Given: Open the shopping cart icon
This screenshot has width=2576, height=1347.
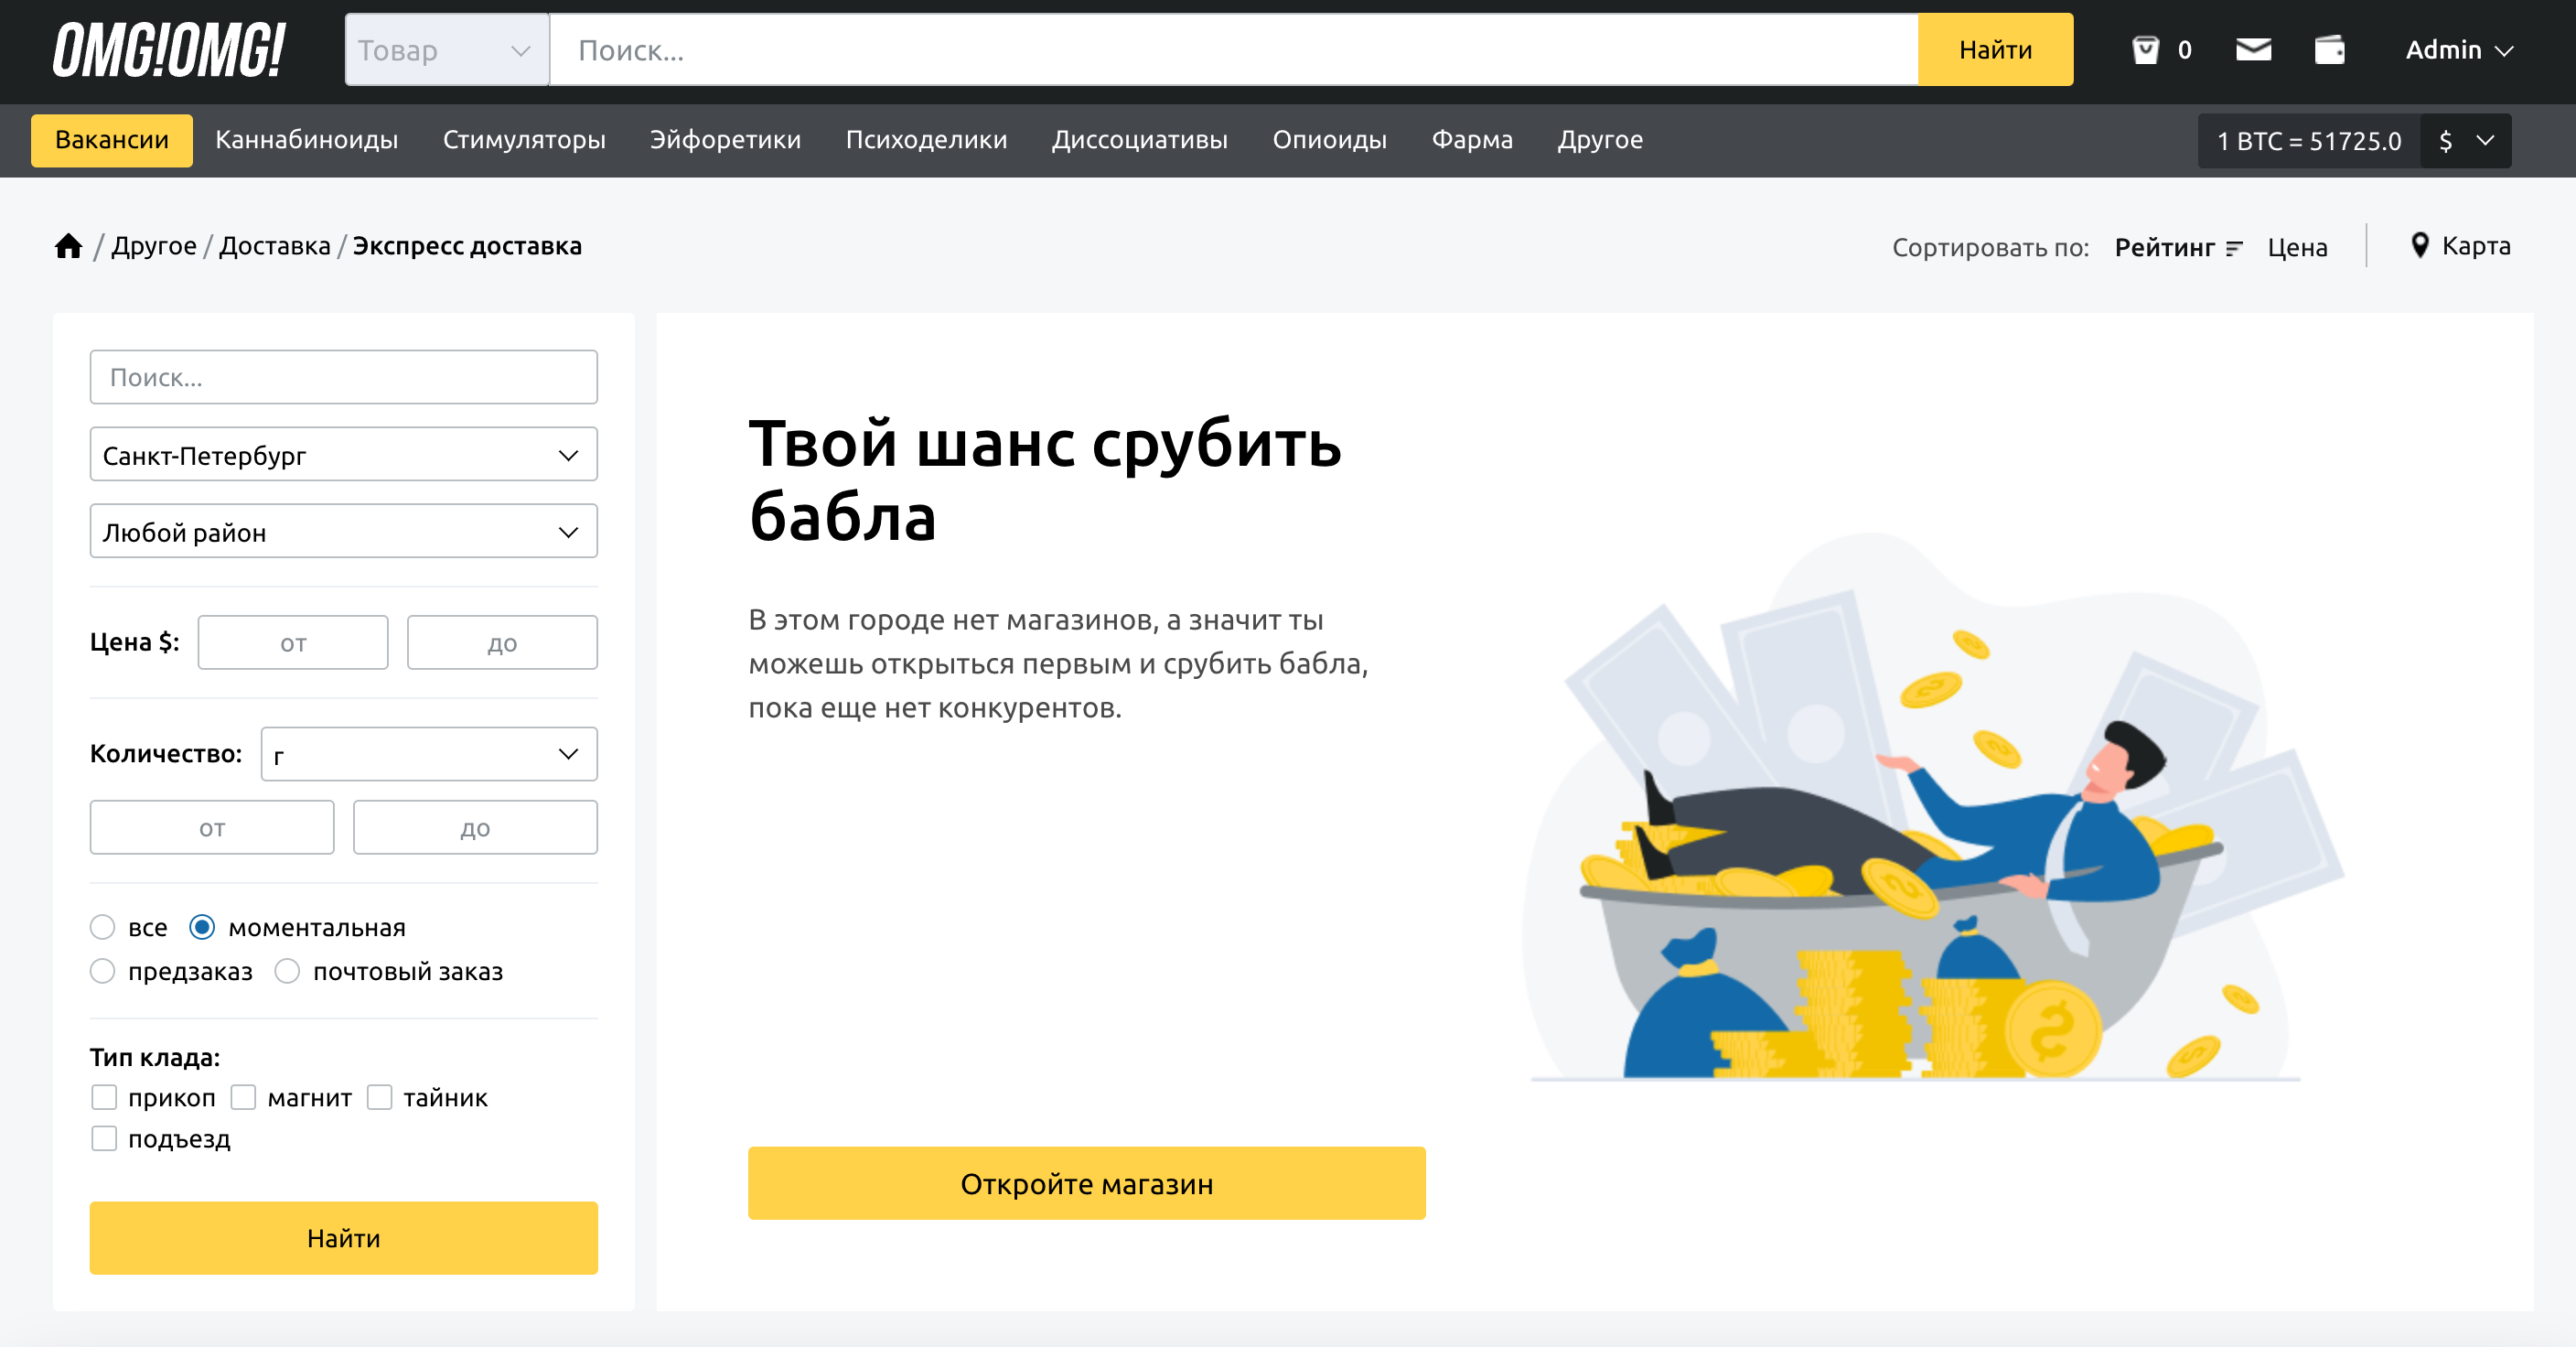Looking at the screenshot, I should pos(2147,49).
